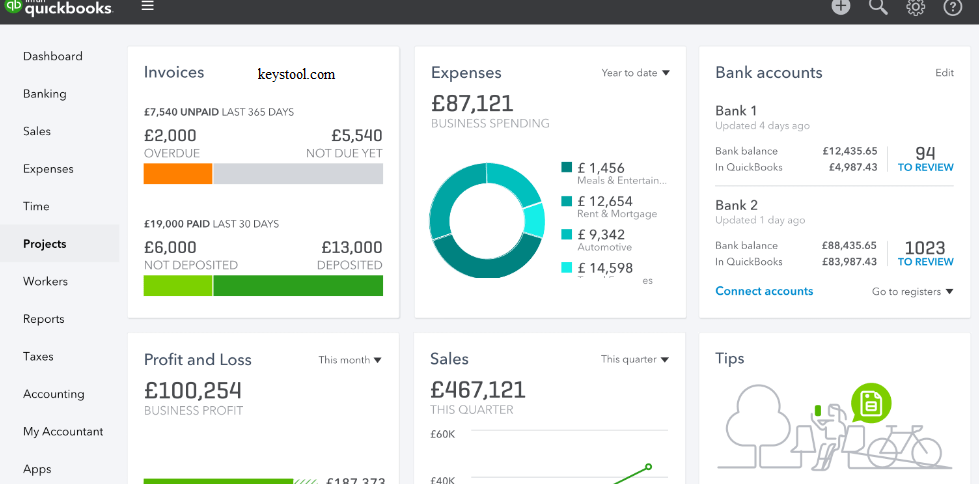The width and height of the screenshot is (979, 484).
Task: Open the help question mark icon
Action: [952, 7]
